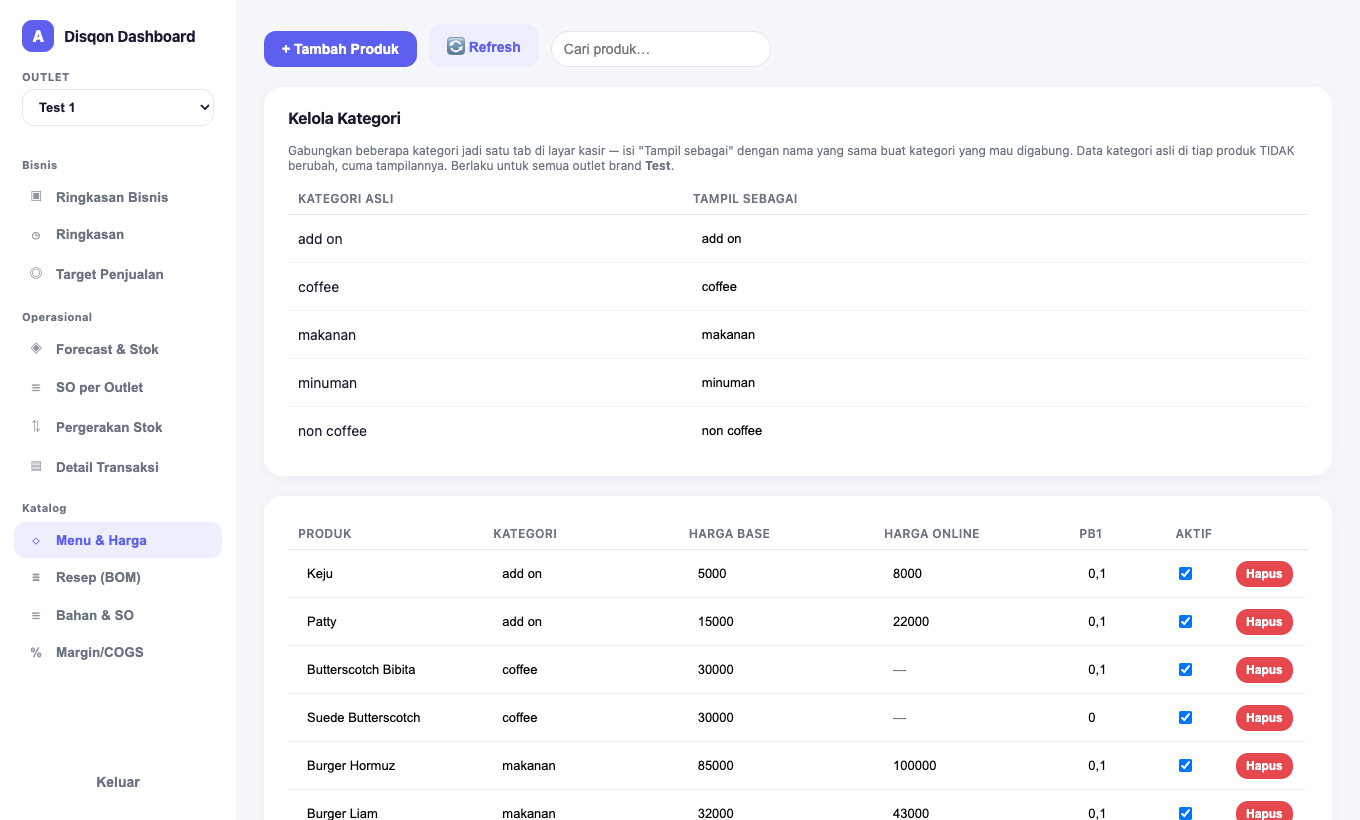Click Hapus for Patty
1360x820 pixels.
point(1264,622)
